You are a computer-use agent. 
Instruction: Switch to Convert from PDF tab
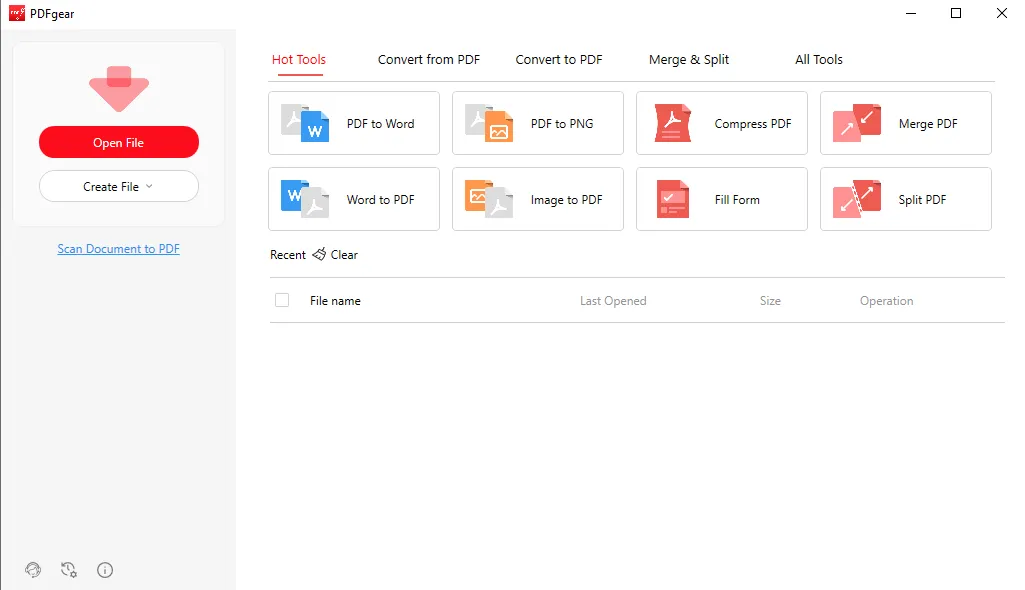pos(429,59)
